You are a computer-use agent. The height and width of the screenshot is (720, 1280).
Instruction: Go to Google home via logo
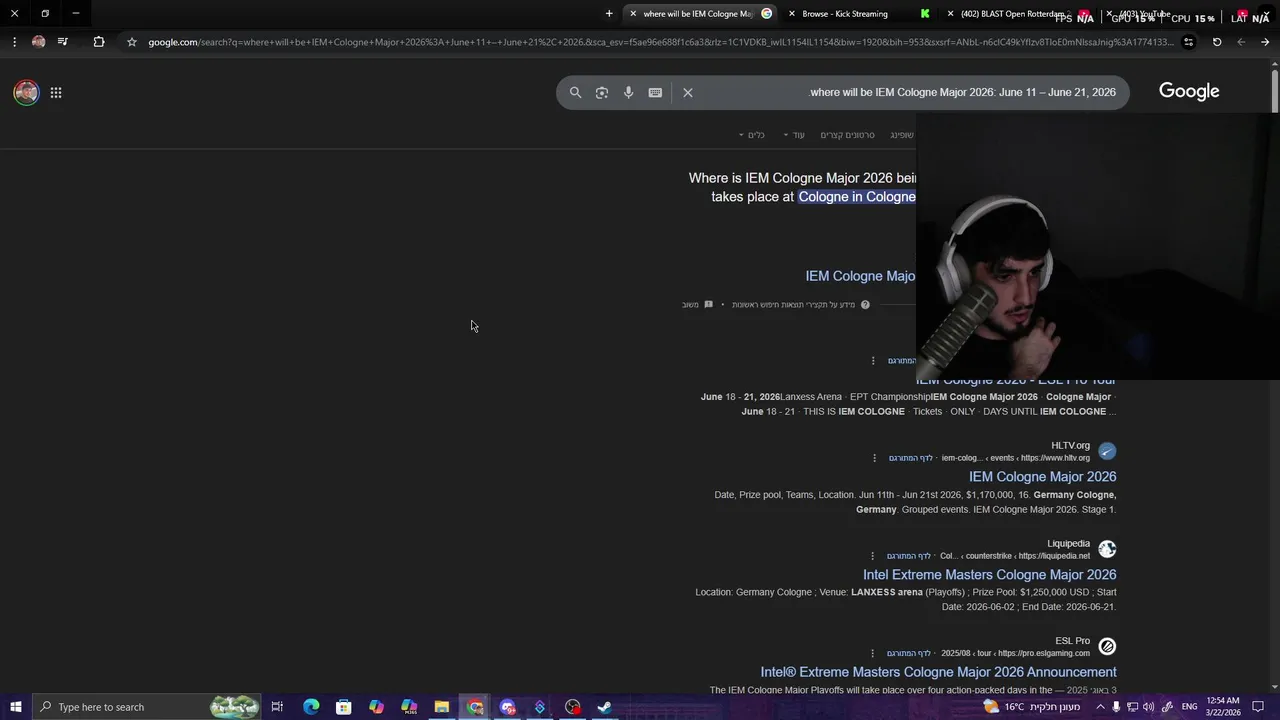coord(1189,91)
